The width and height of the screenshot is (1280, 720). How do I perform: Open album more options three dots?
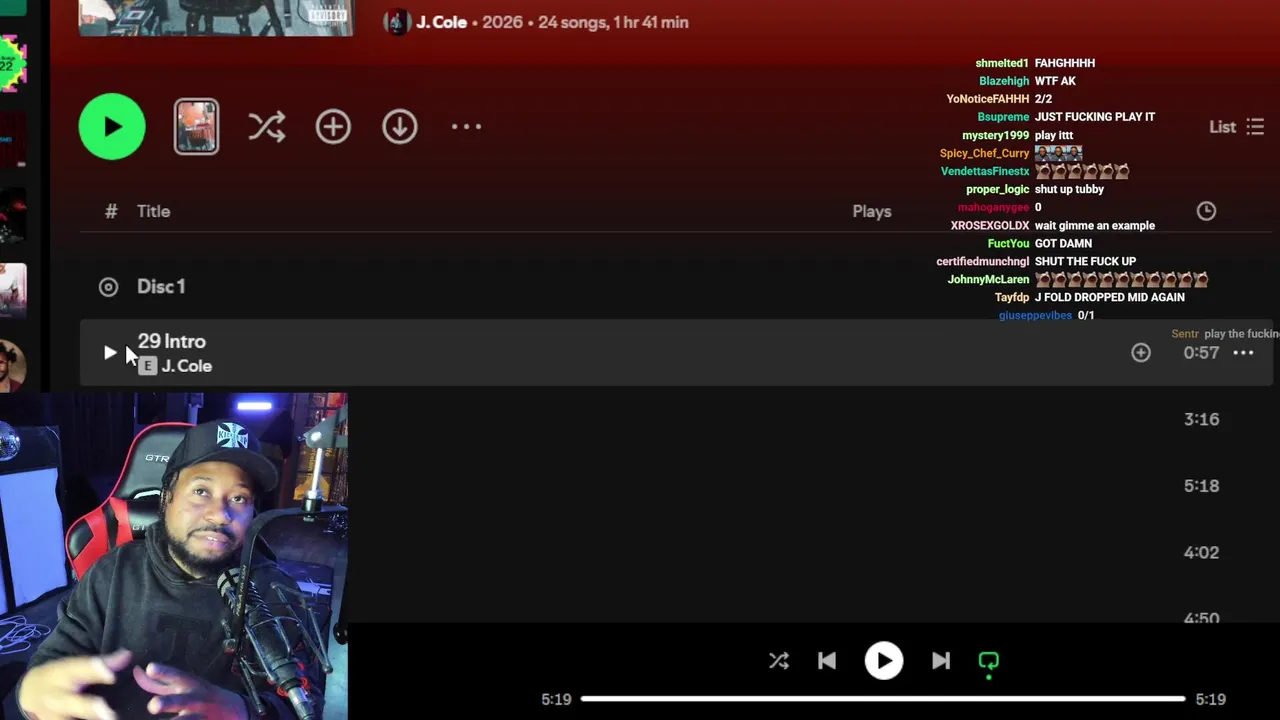pyautogui.click(x=466, y=126)
